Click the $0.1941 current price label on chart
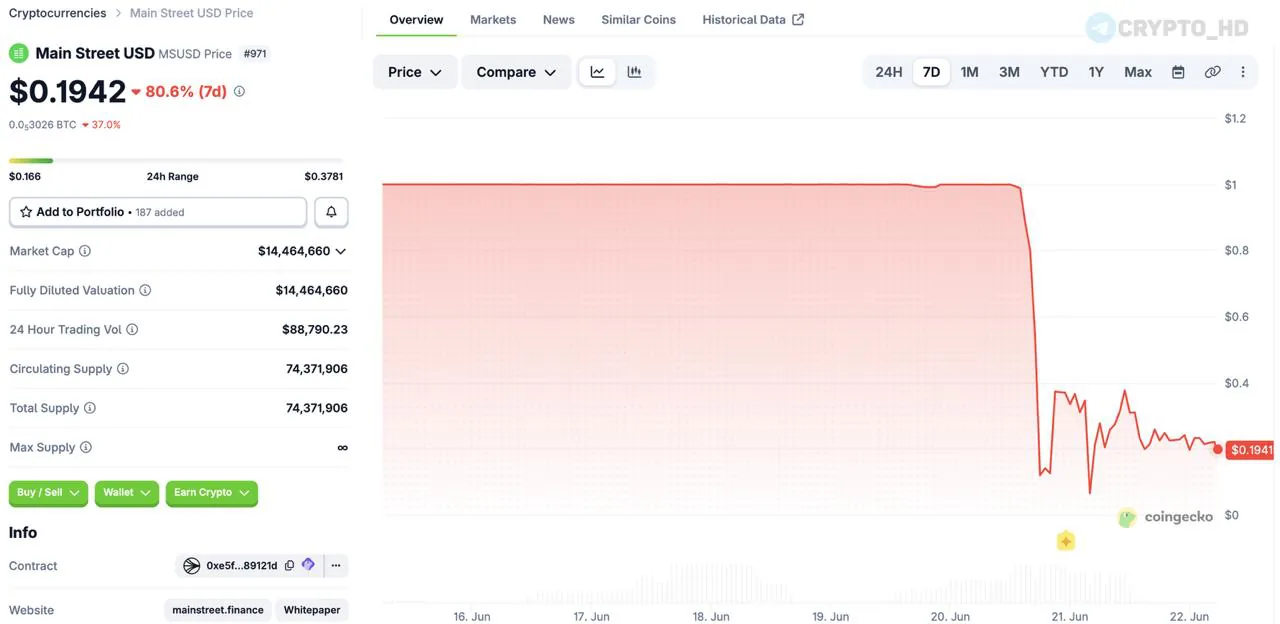The width and height of the screenshot is (1280, 624). pos(1250,450)
